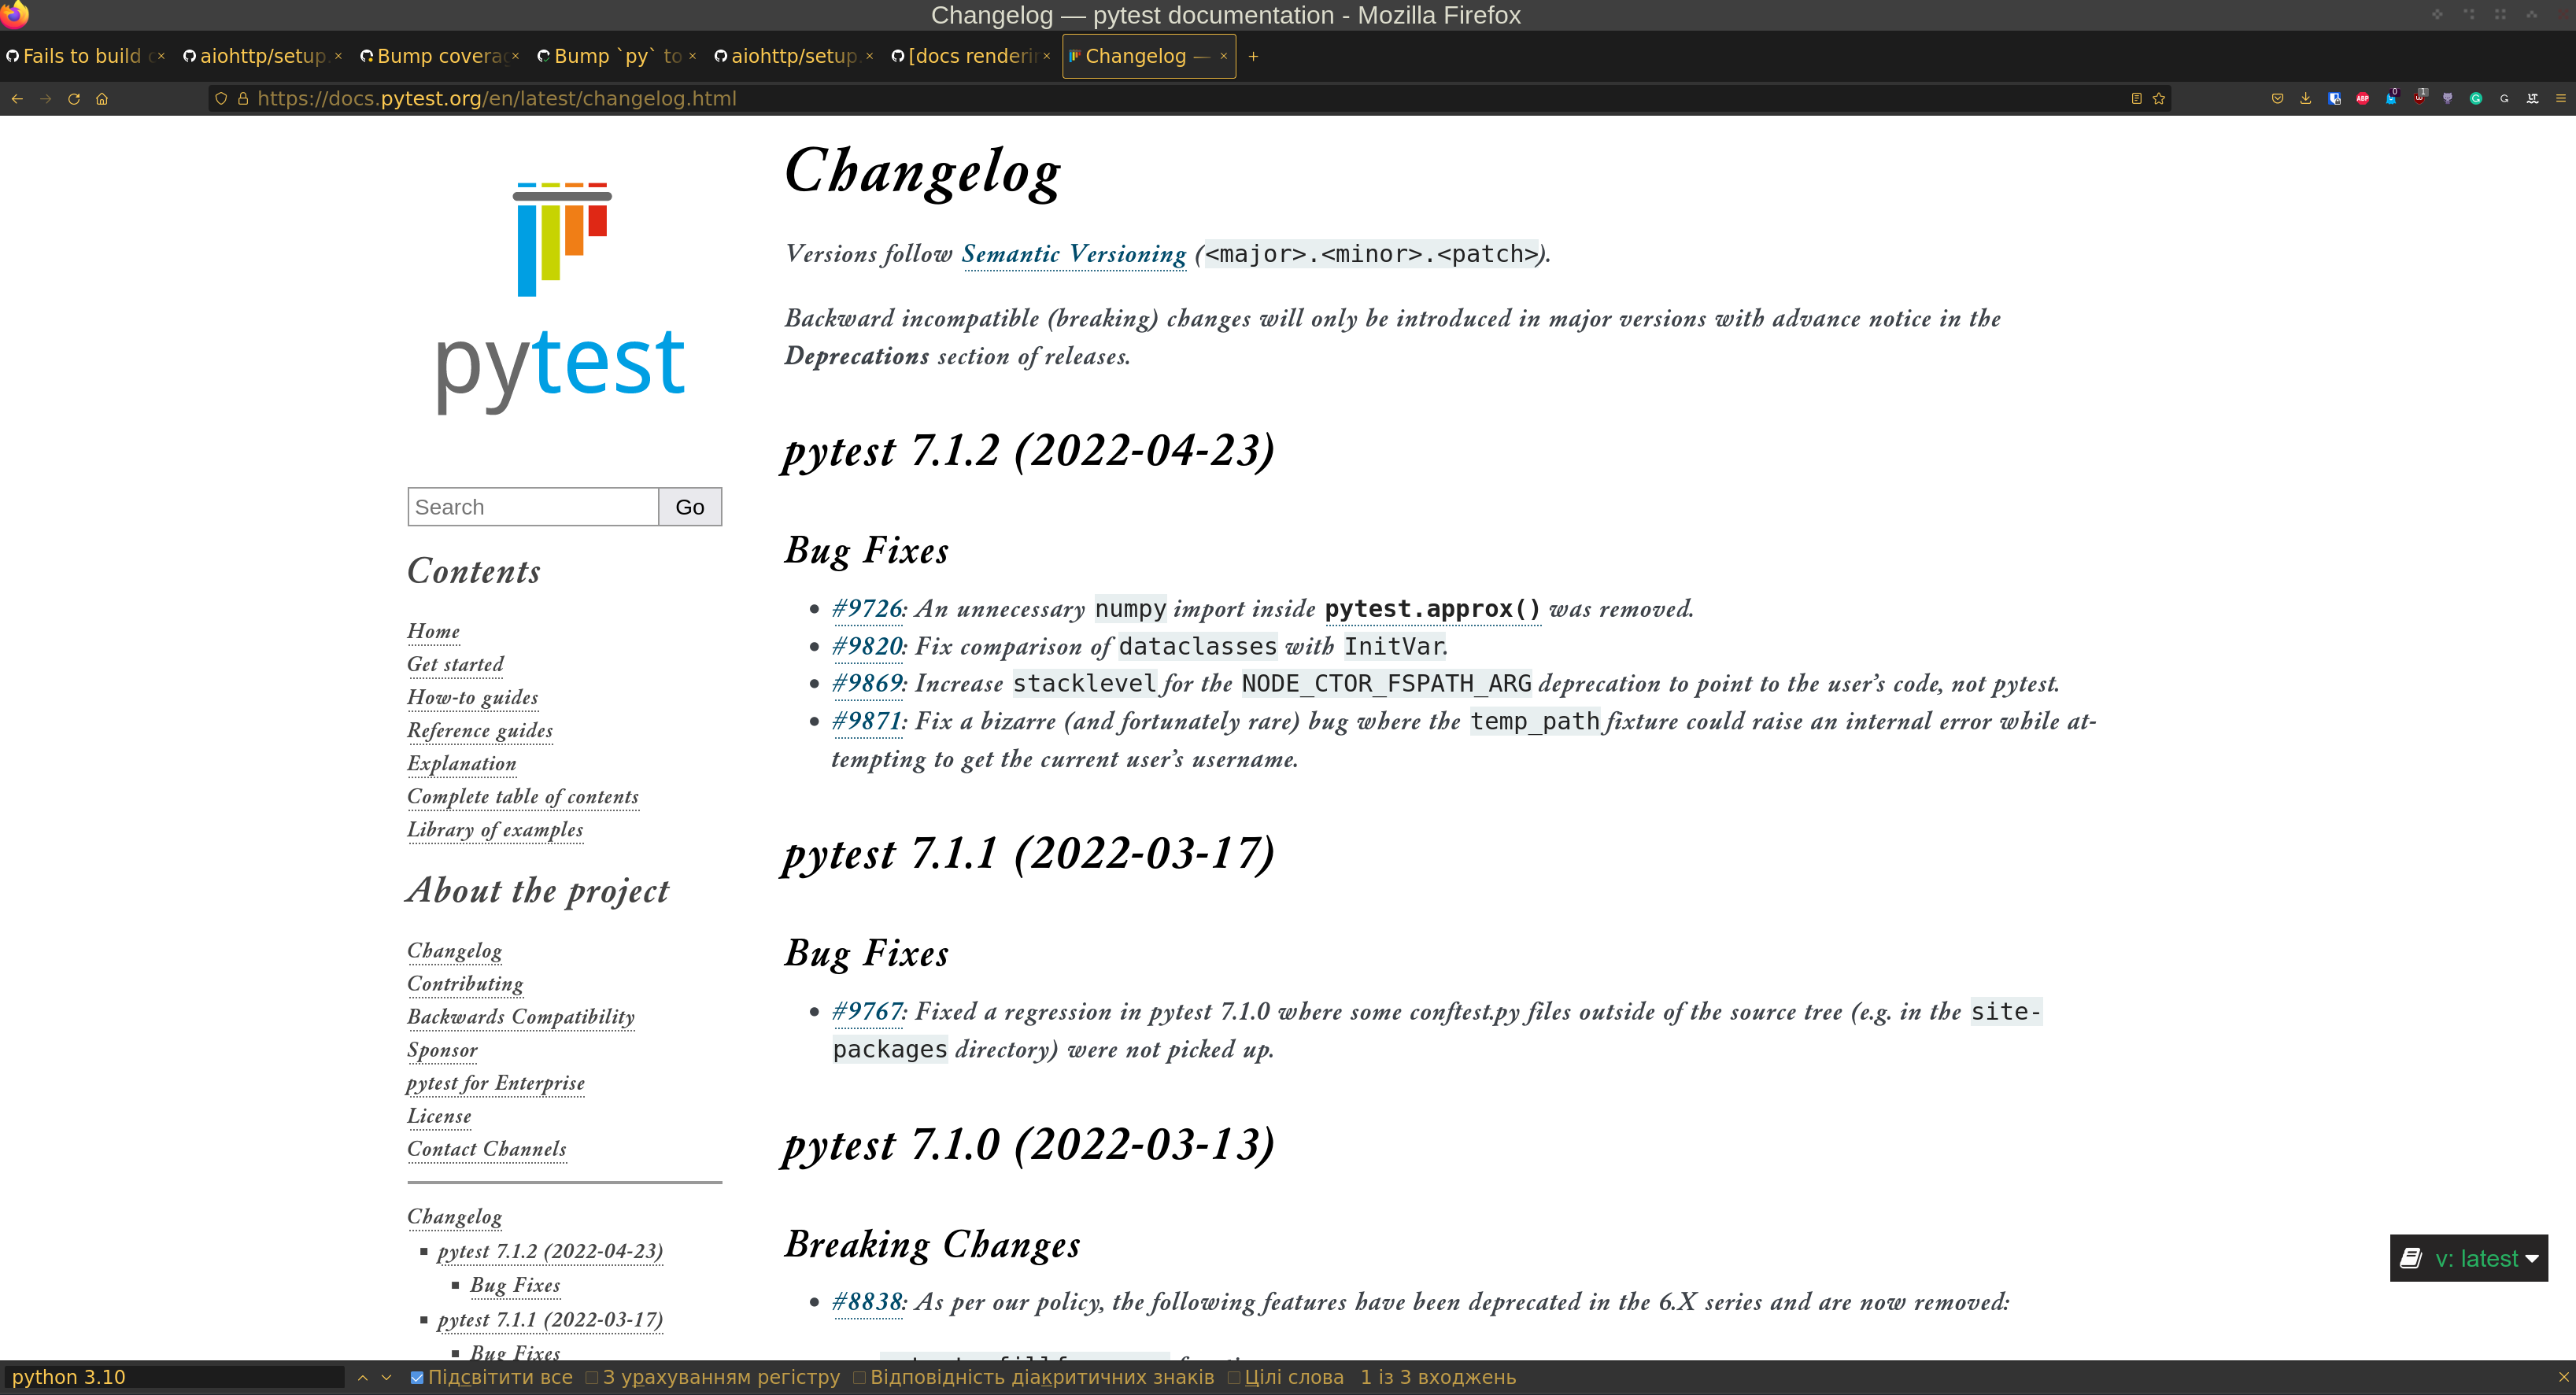Open the LanguageTool extension
The height and width of the screenshot is (1395, 2576).
pos(2533,98)
